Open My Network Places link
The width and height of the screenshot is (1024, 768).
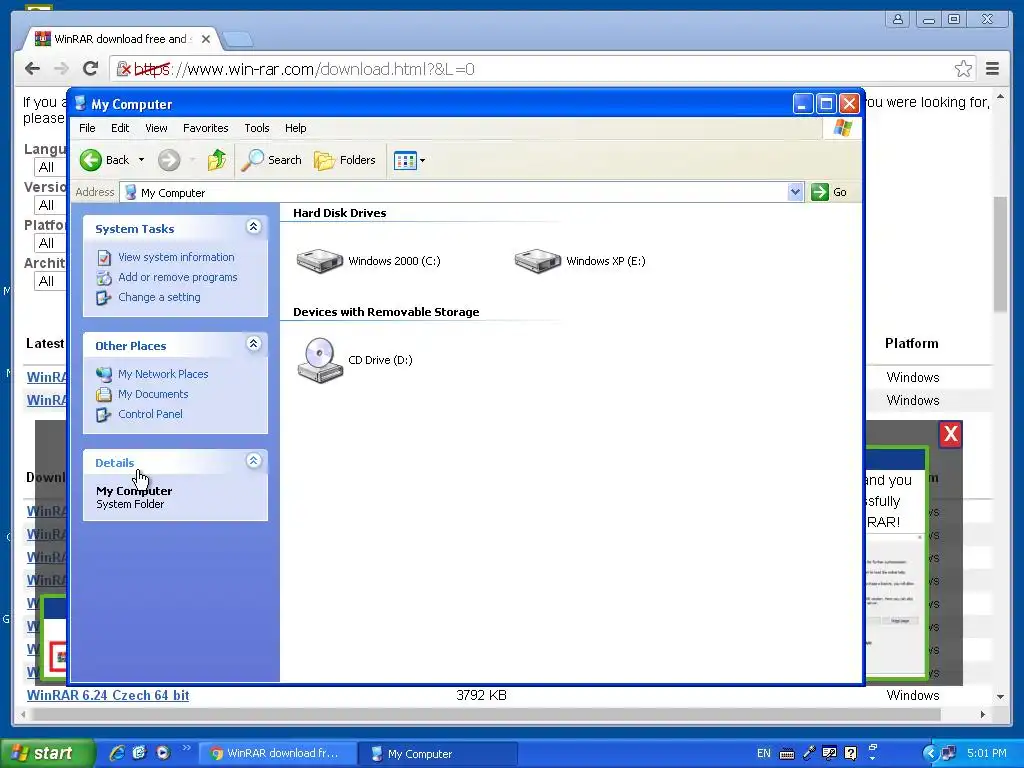pos(163,374)
